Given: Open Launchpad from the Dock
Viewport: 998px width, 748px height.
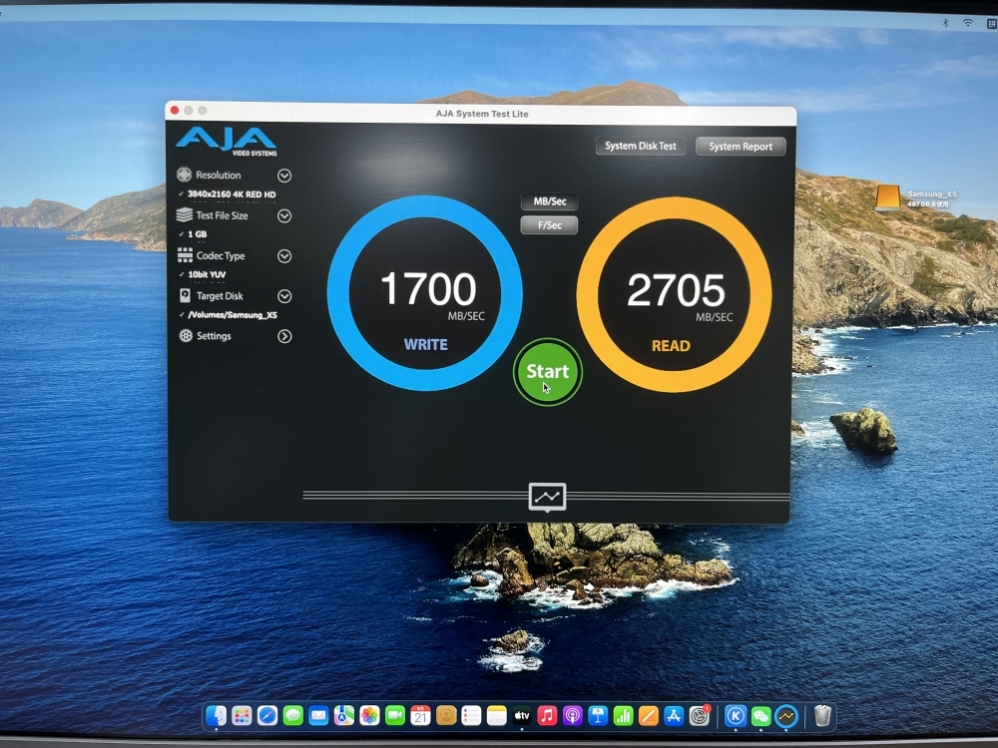Looking at the screenshot, I should coord(242,716).
